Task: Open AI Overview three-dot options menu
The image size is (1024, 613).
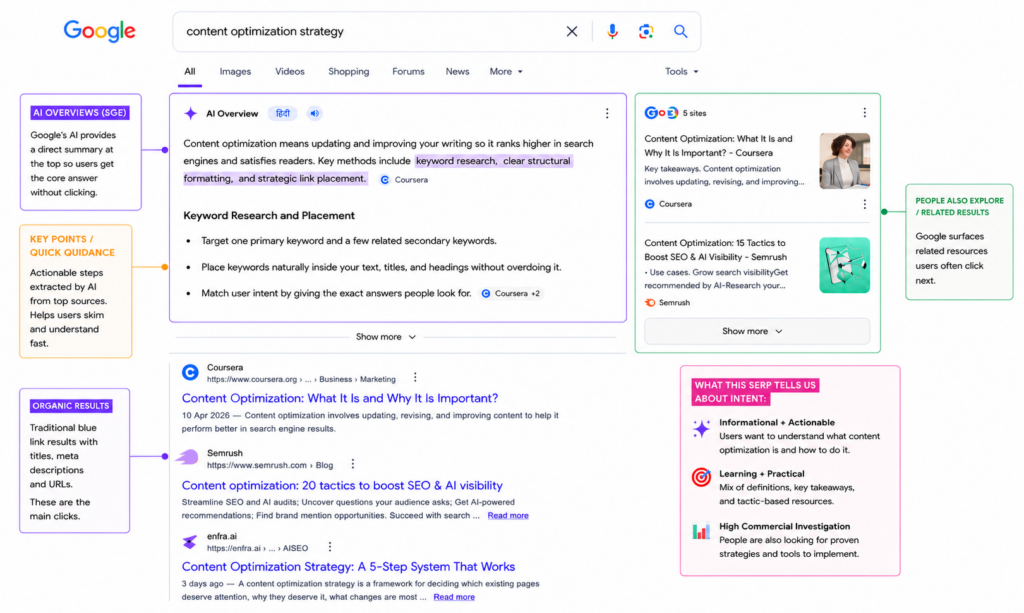Action: coord(607,114)
